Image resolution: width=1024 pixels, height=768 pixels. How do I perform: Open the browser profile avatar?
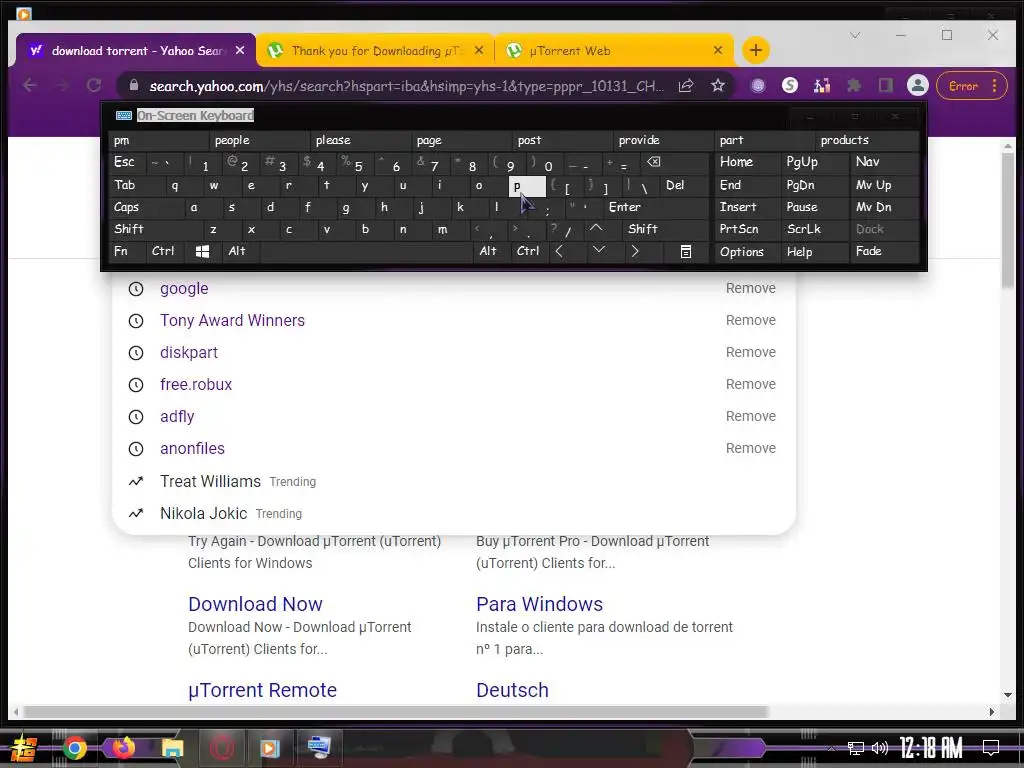click(918, 86)
